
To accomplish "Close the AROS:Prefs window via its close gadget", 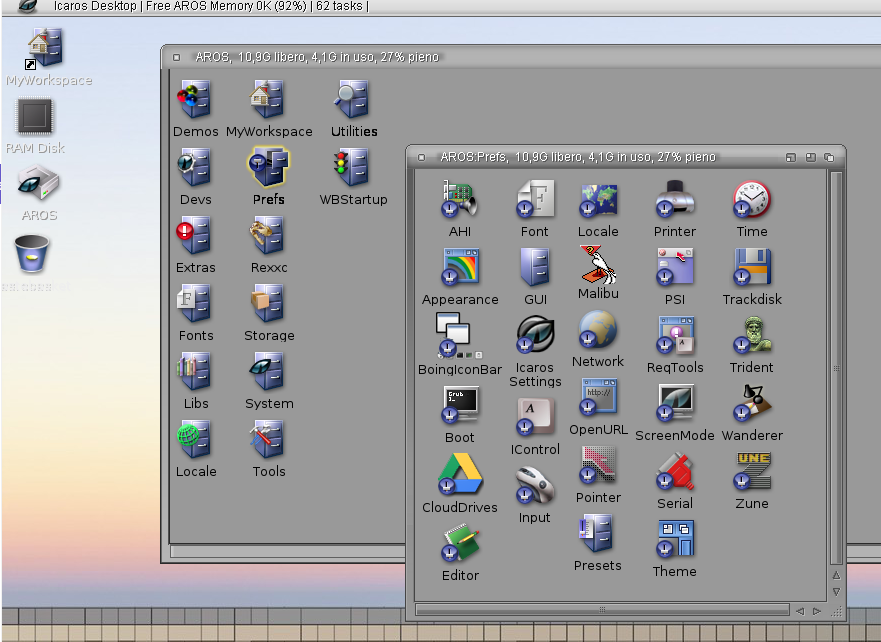I will coord(421,157).
